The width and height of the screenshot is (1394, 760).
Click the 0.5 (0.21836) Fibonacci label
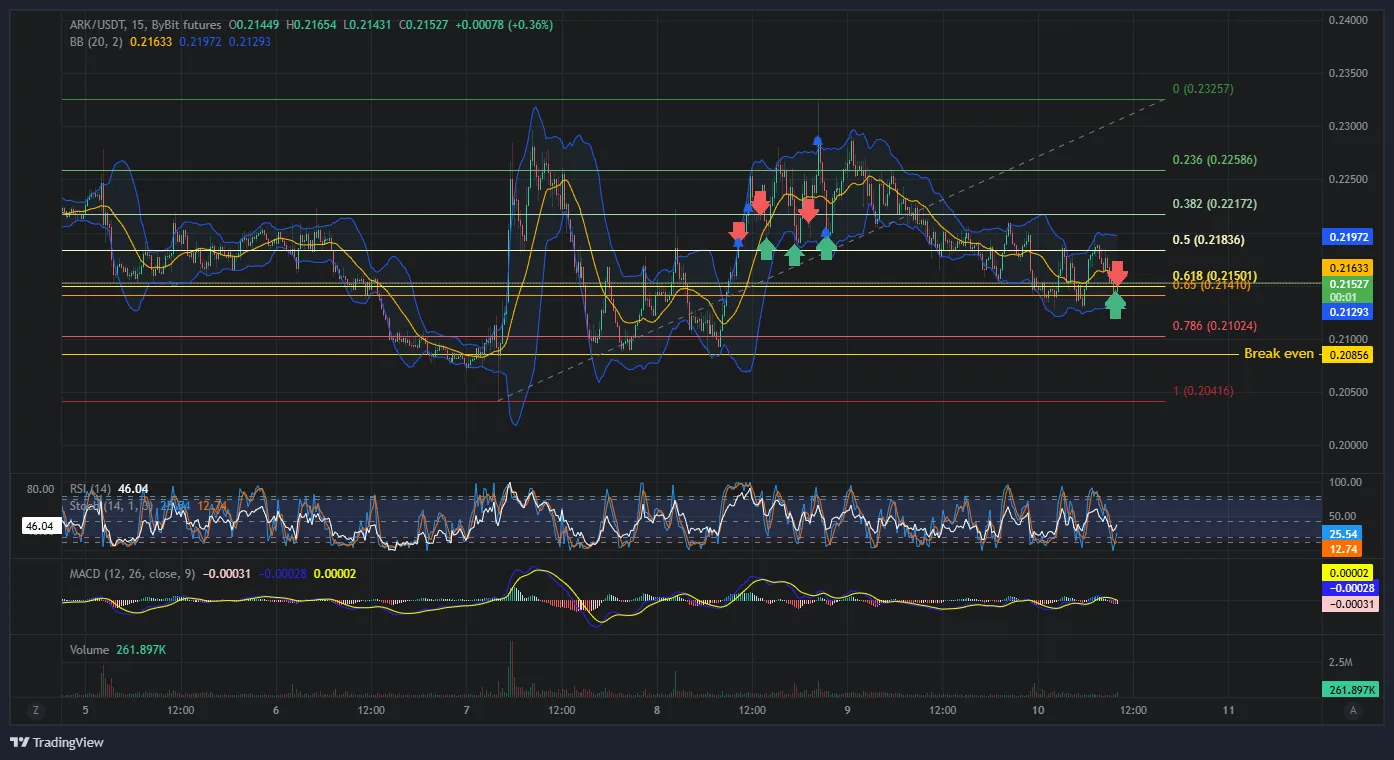pos(1208,240)
